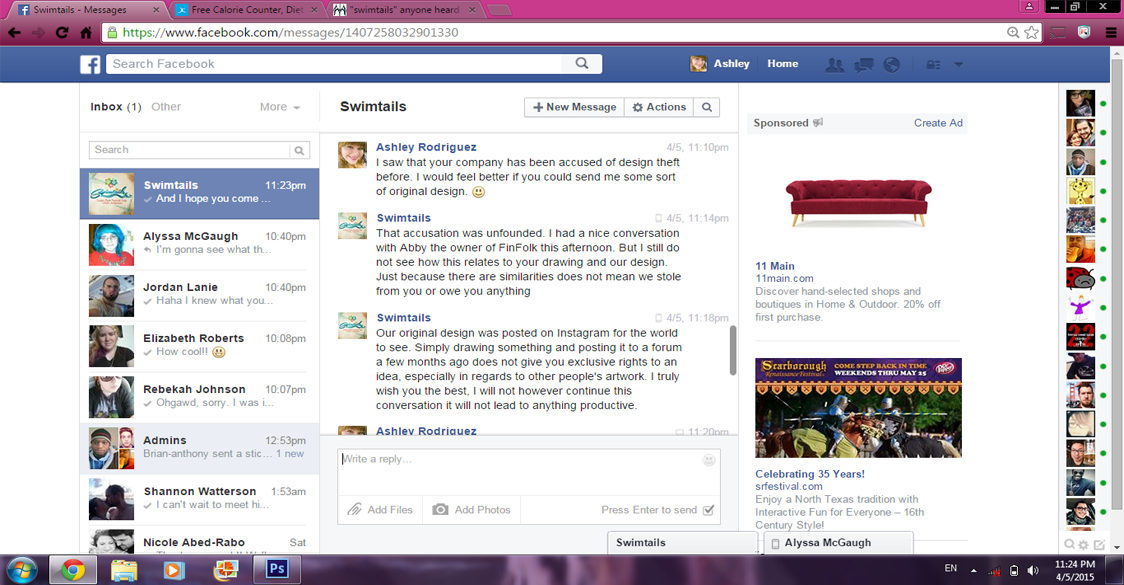Screen dimensions: 1124x585
Task: Click the search magnifier beside Actions
Action: coord(706,107)
